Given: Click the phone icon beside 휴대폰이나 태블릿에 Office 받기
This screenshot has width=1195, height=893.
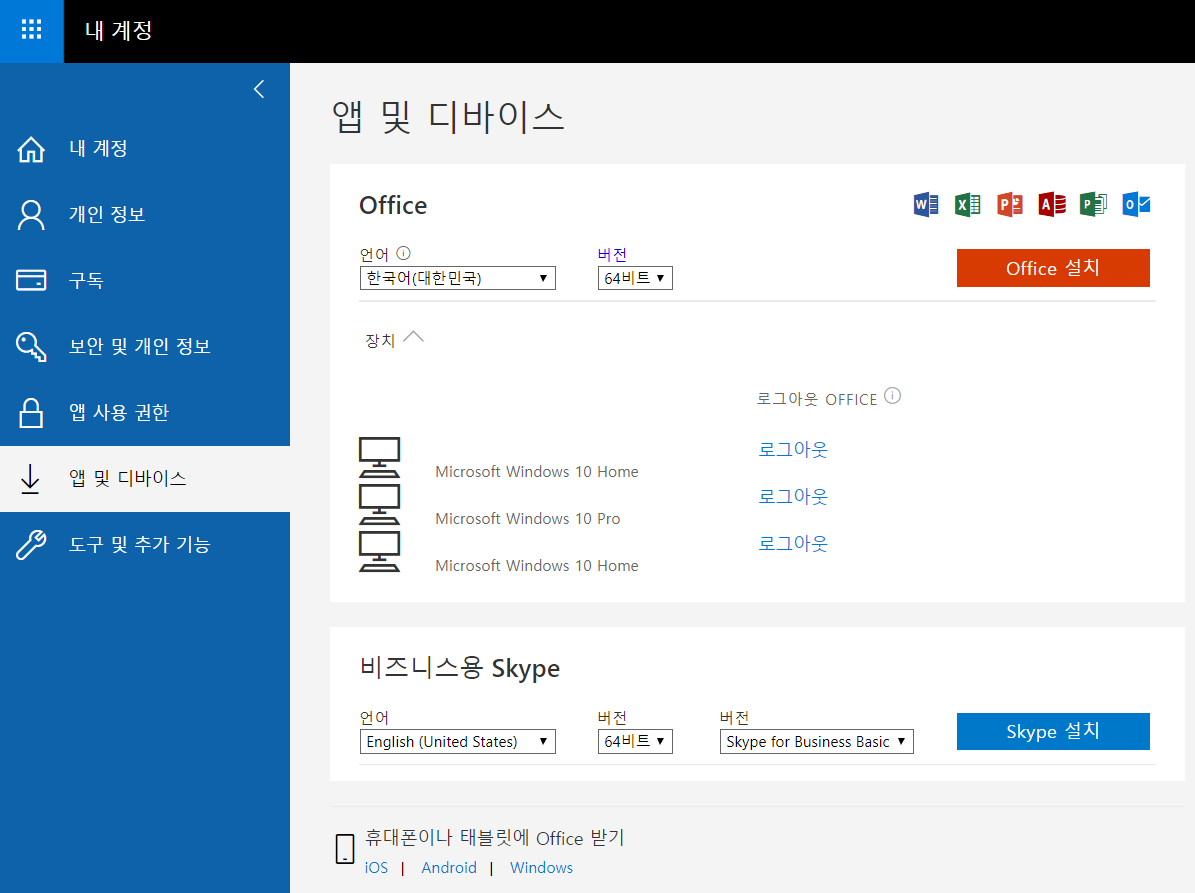Looking at the screenshot, I should (x=345, y=848).
